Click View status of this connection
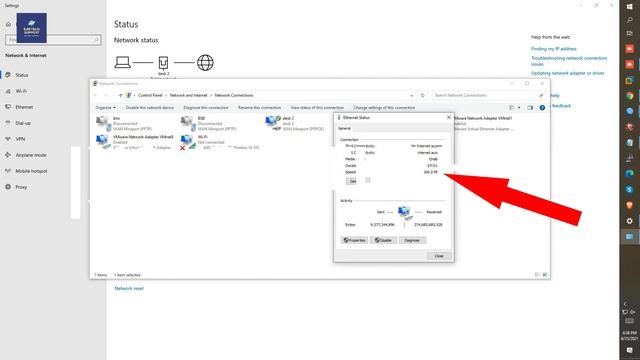The width and height of the screenshot is (640, 360). (x=317, y=108)
